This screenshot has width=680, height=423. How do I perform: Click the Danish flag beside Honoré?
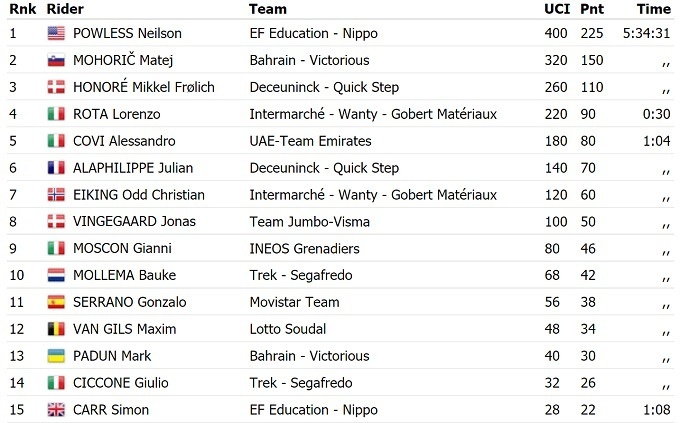coord(56,87)
